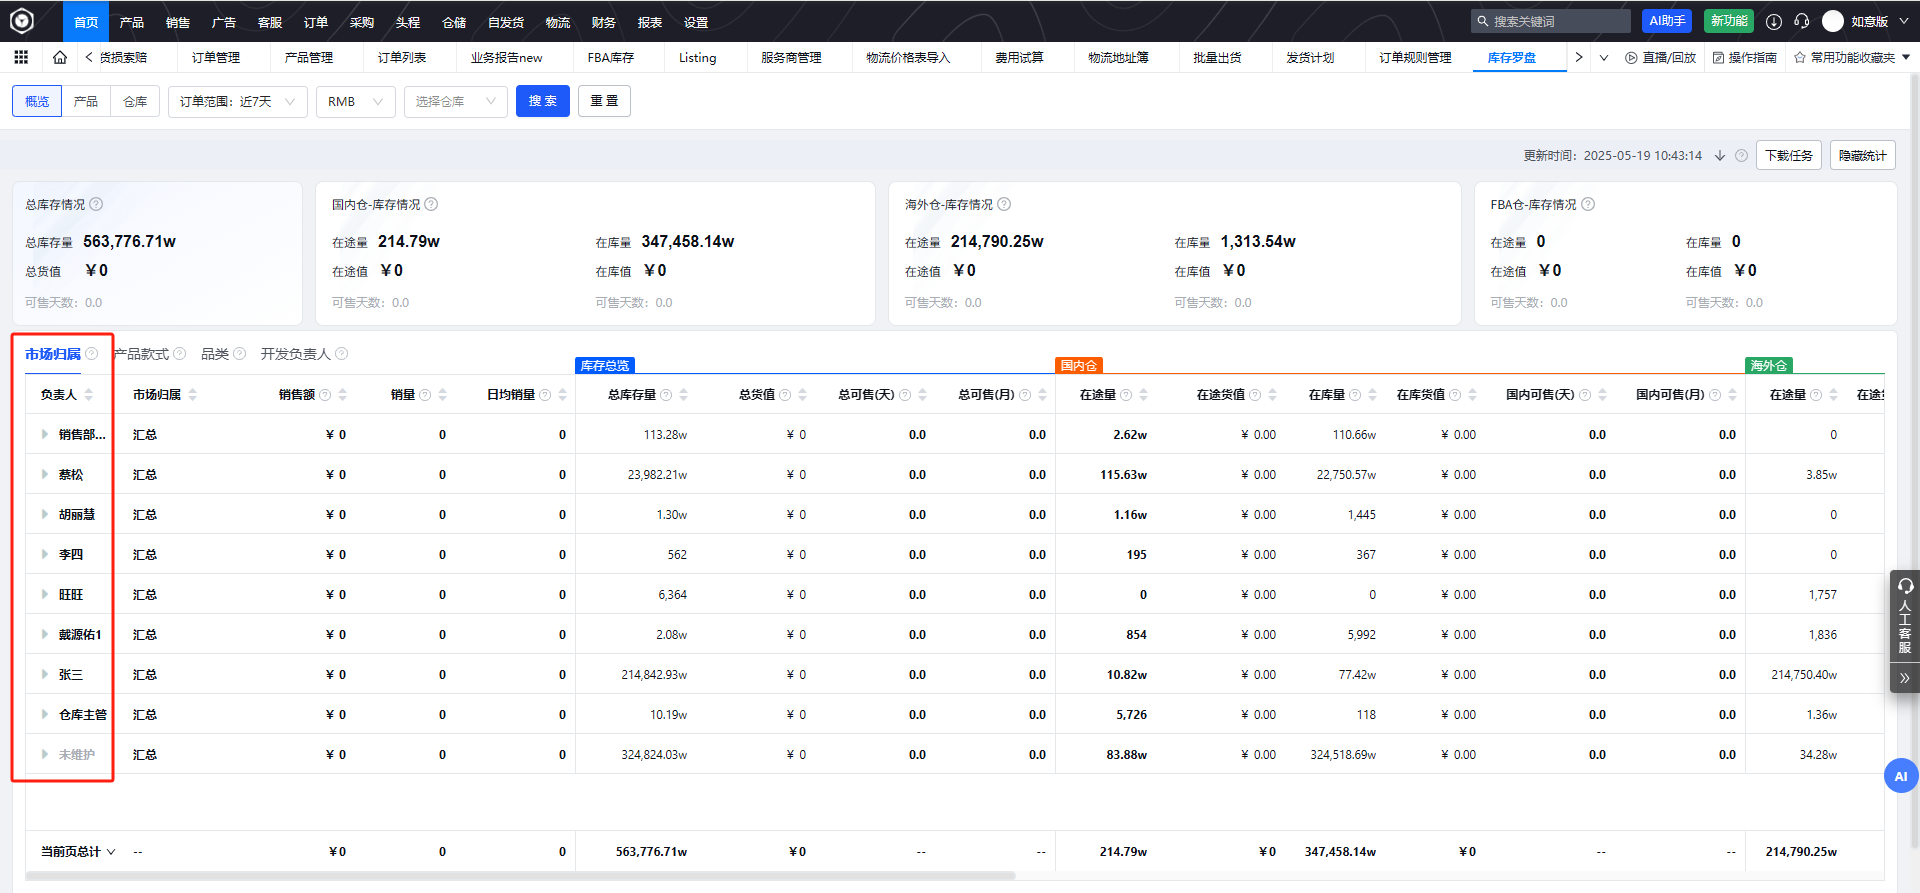Open the floating AI assistant bubble
1920x893 pixels.
pos(1900,776)
